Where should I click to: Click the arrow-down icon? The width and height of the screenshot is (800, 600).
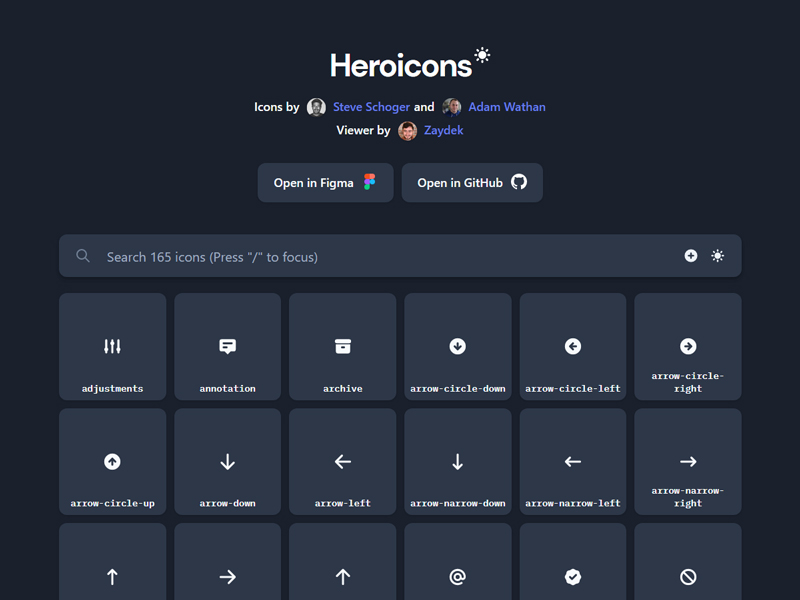point(227,461)
